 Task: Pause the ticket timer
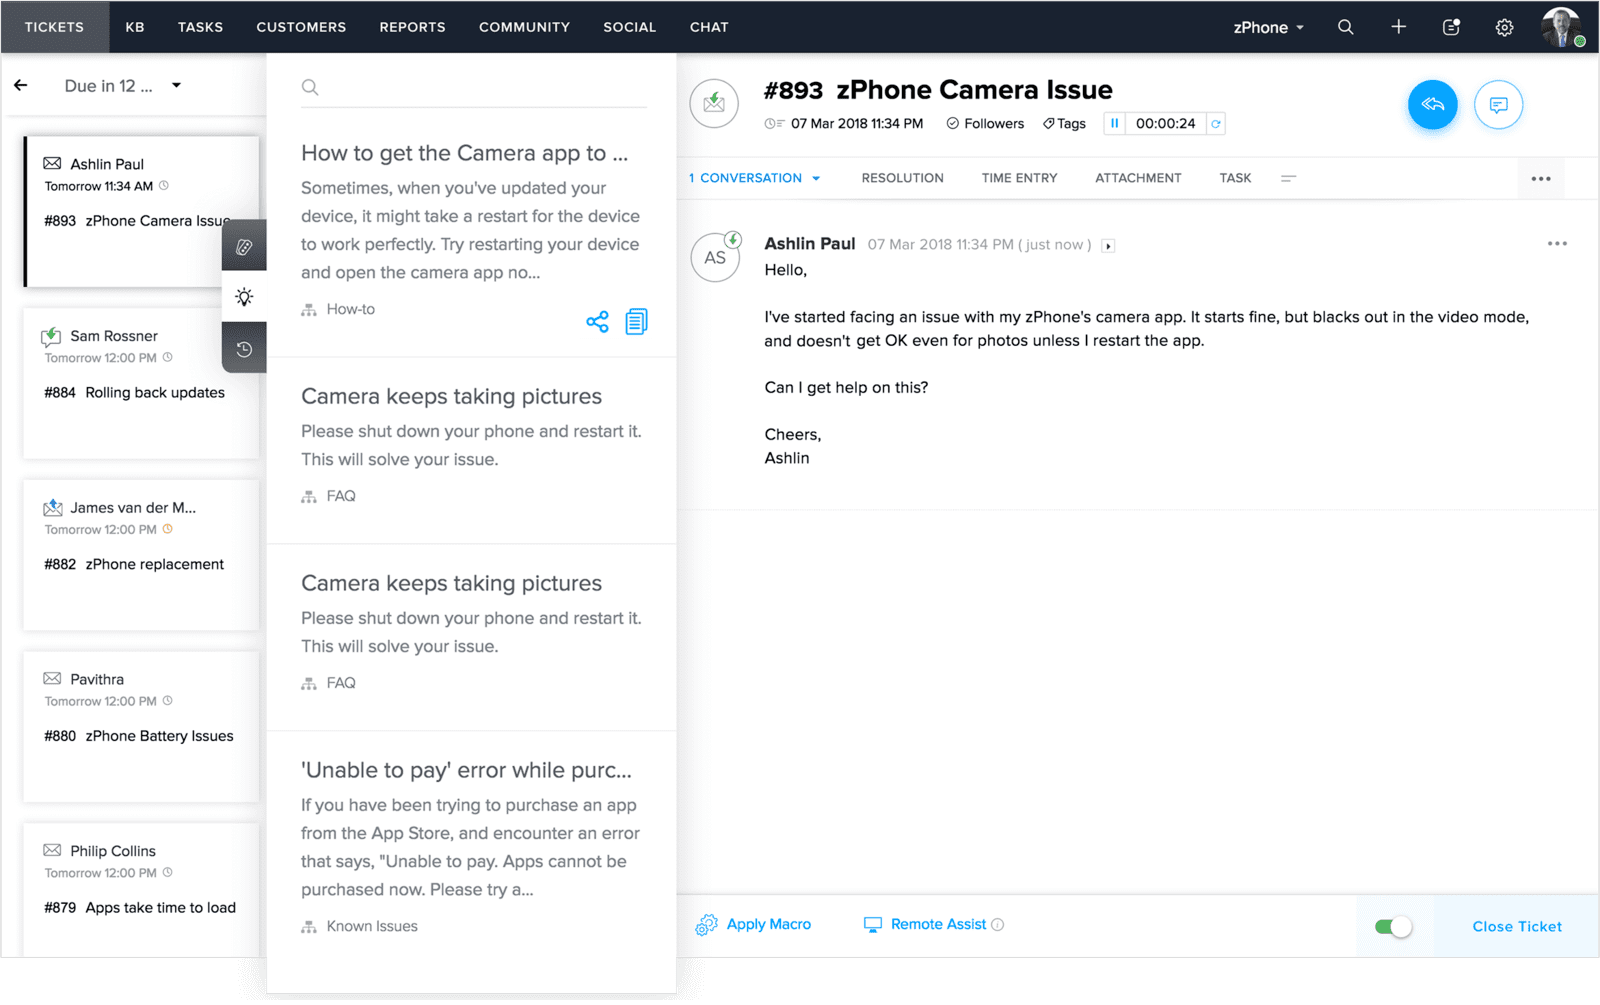(1114, 123)
